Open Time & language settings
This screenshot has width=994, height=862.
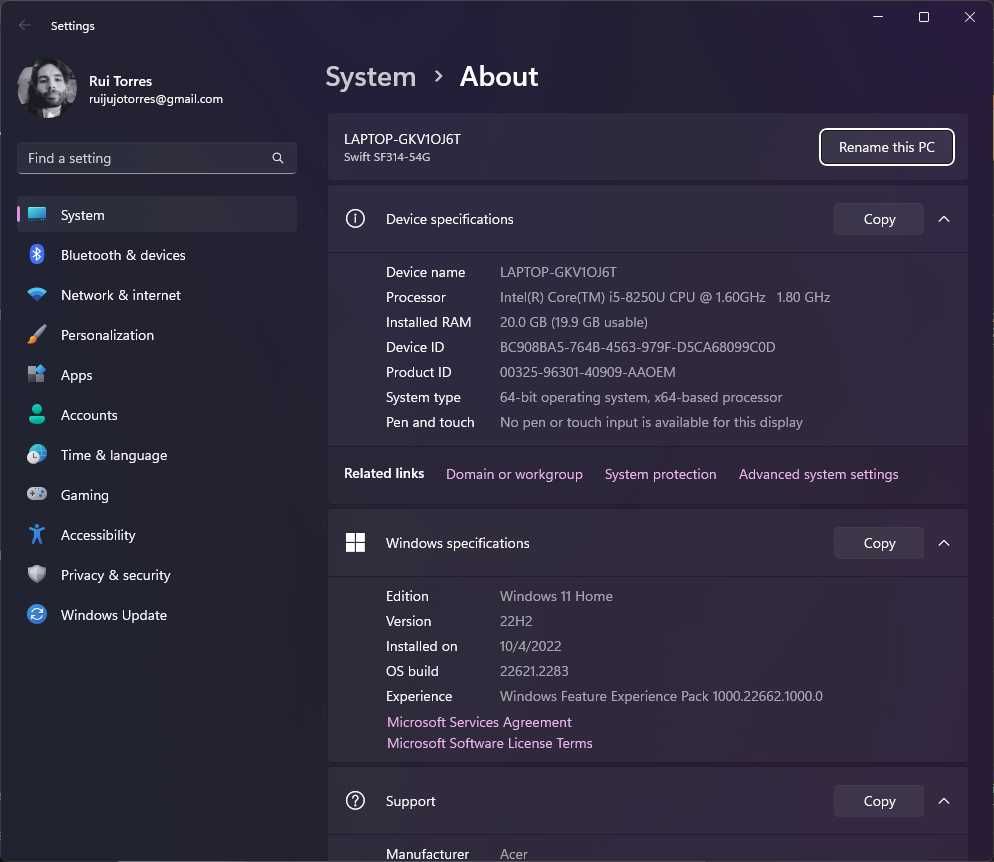tap(157, 454)
